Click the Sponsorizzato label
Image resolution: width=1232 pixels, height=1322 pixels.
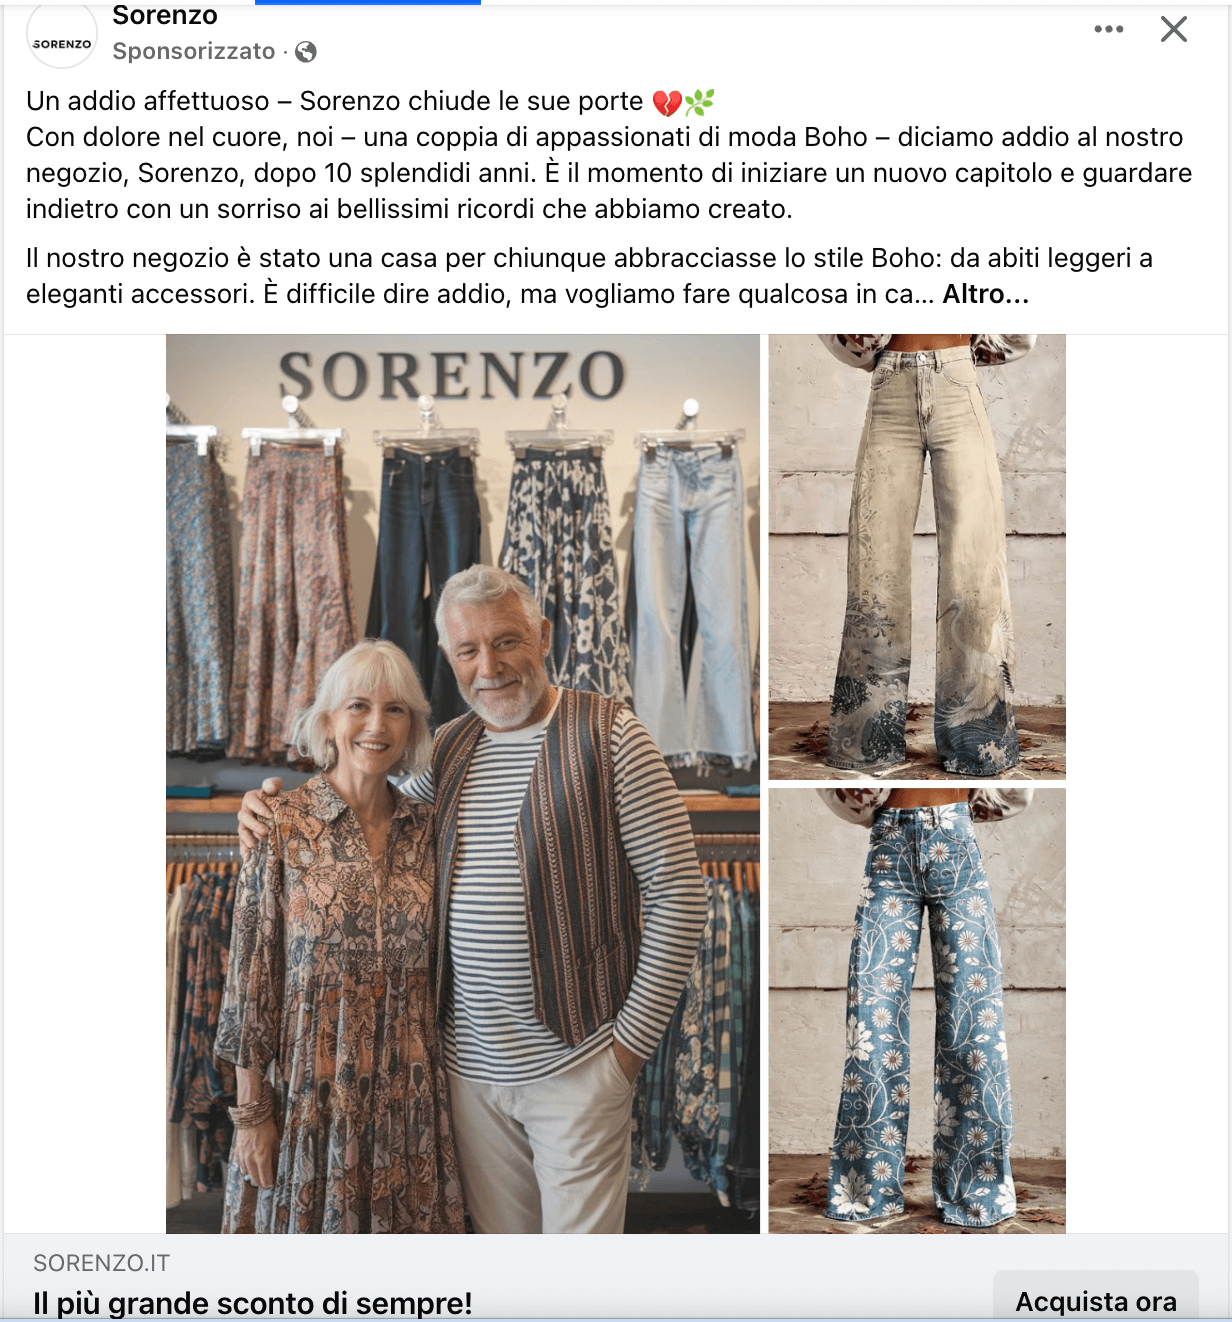pos(194,51)
